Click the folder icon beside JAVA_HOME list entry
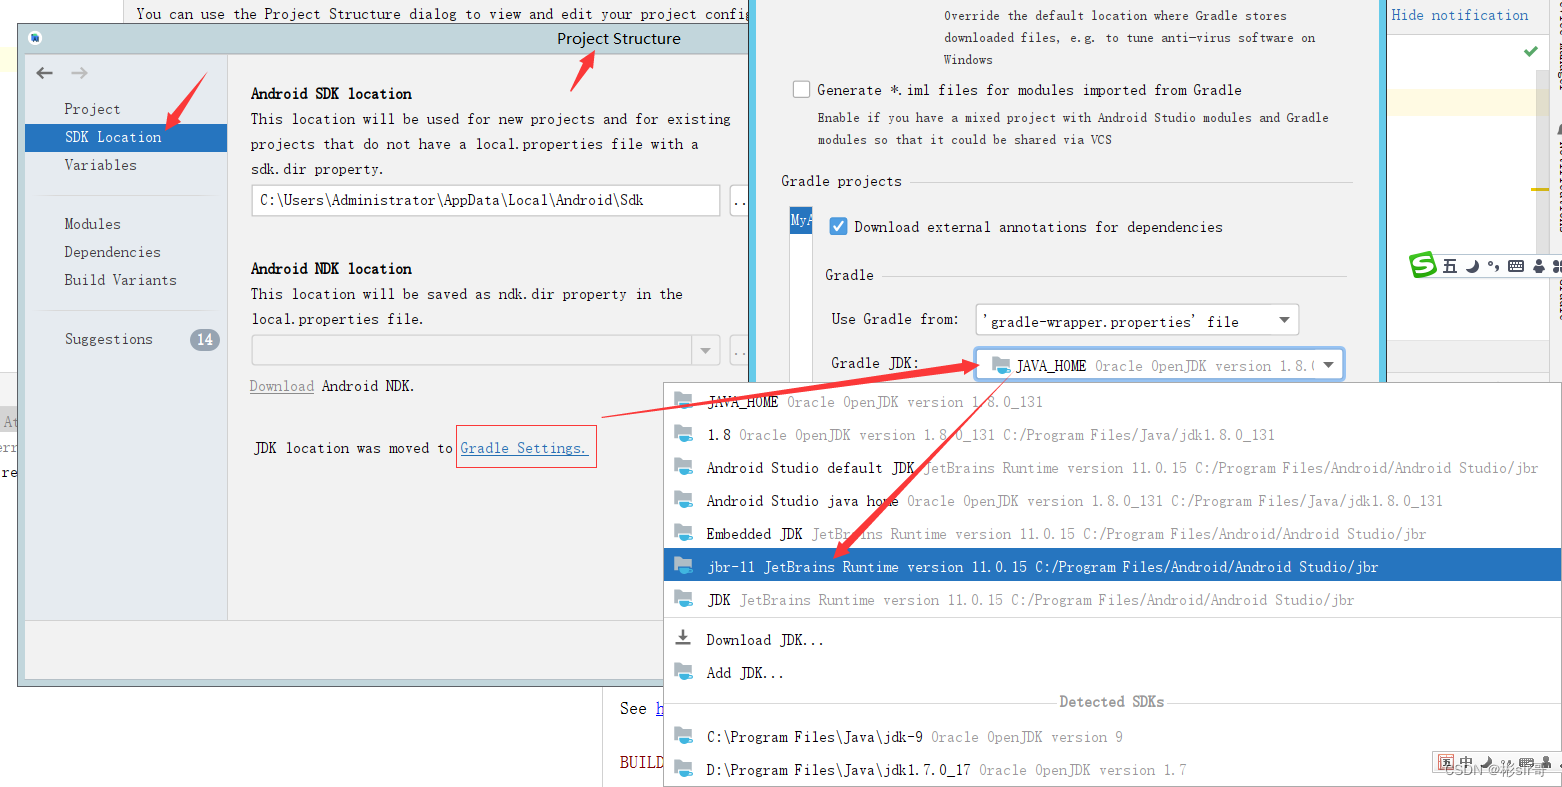 (684, 400)
